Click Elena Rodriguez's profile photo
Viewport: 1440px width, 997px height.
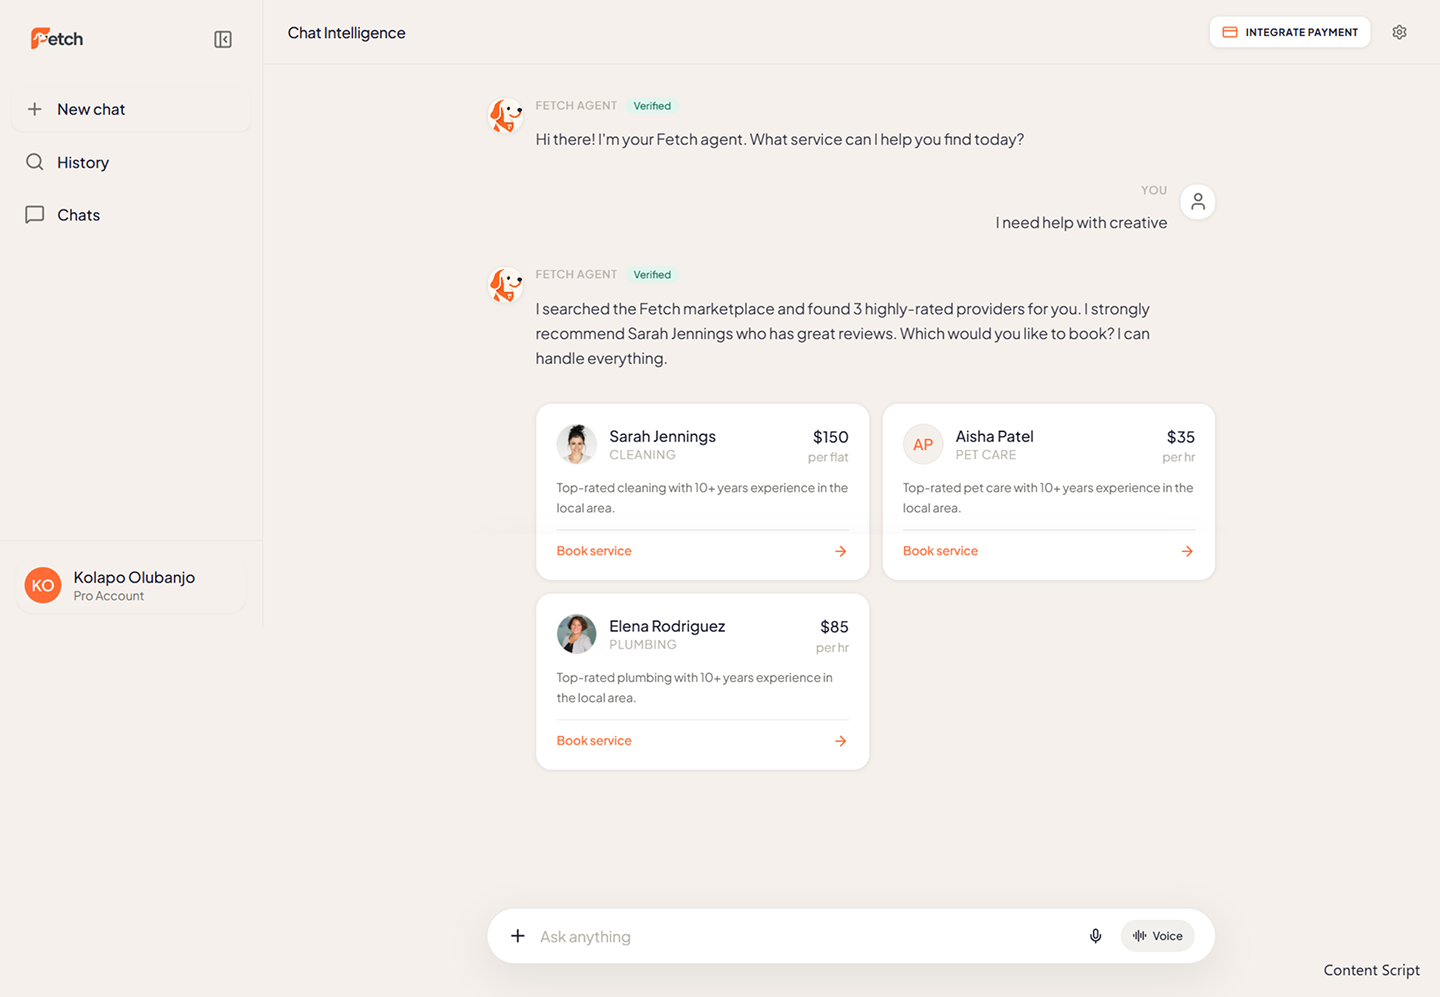[x=576, y=634]
